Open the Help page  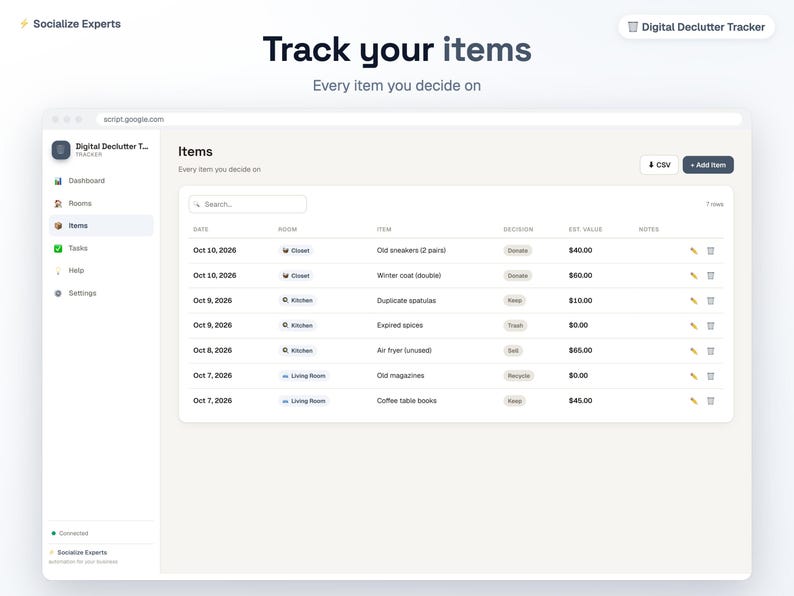tap(101, 271)
